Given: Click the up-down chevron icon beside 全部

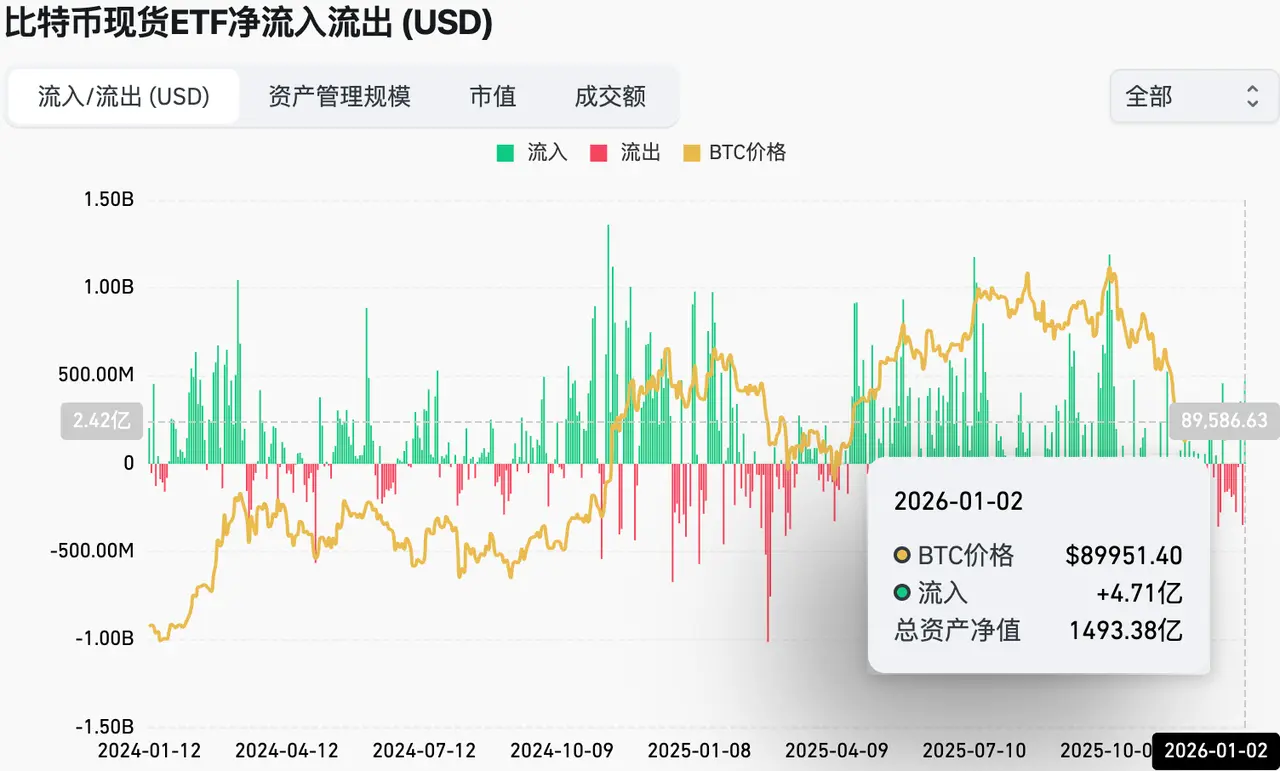Looking at the screenshot, I should click(1252, 97).
